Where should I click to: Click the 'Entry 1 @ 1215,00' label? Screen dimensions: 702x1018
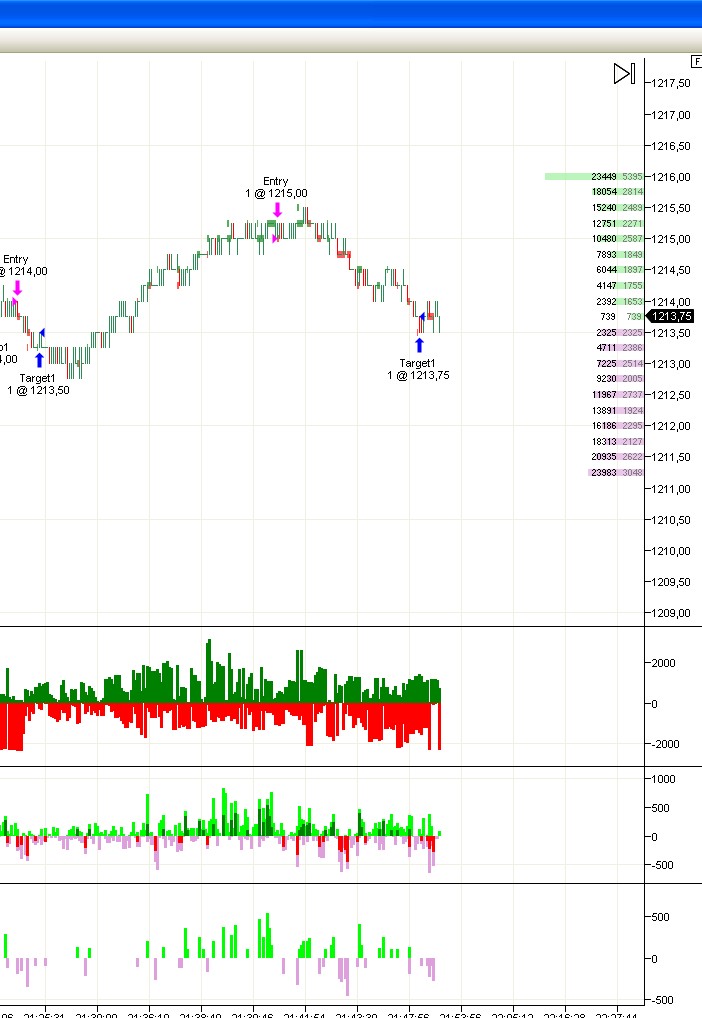[276, 188]
